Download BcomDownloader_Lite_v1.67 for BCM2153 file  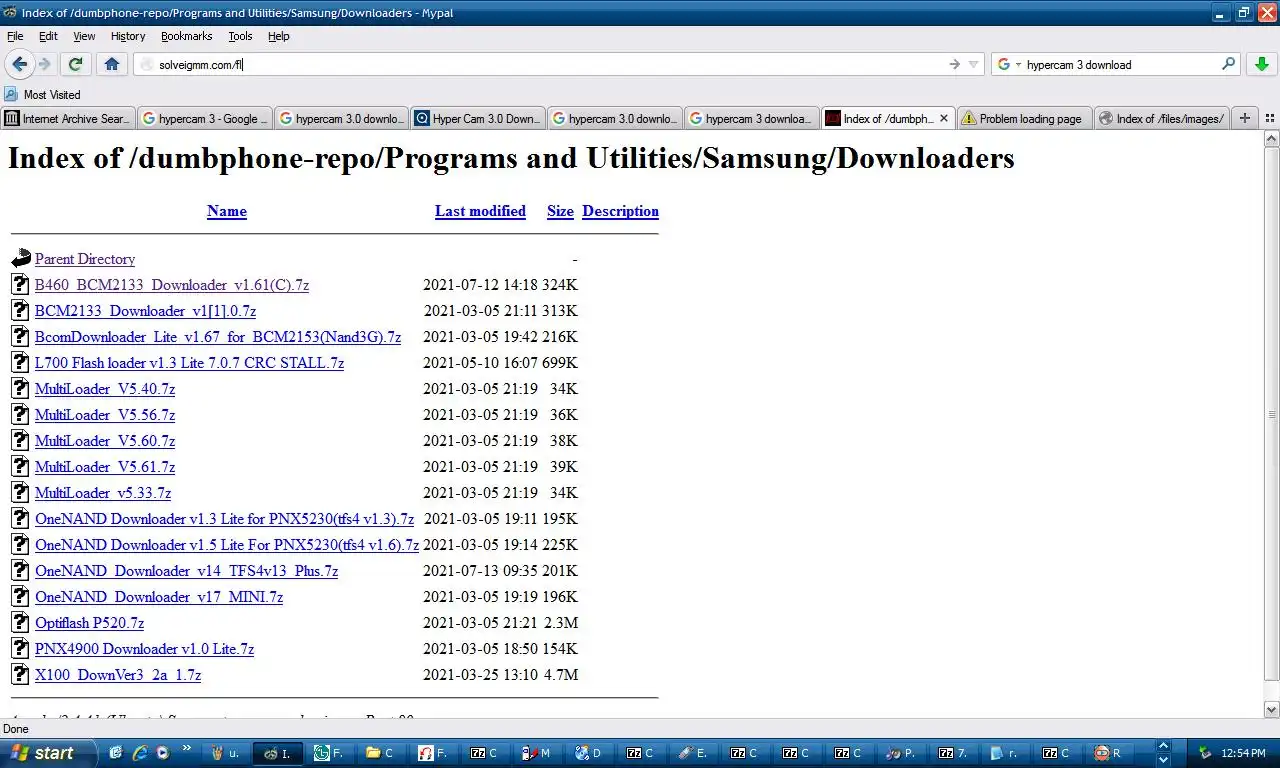(218, 337)
